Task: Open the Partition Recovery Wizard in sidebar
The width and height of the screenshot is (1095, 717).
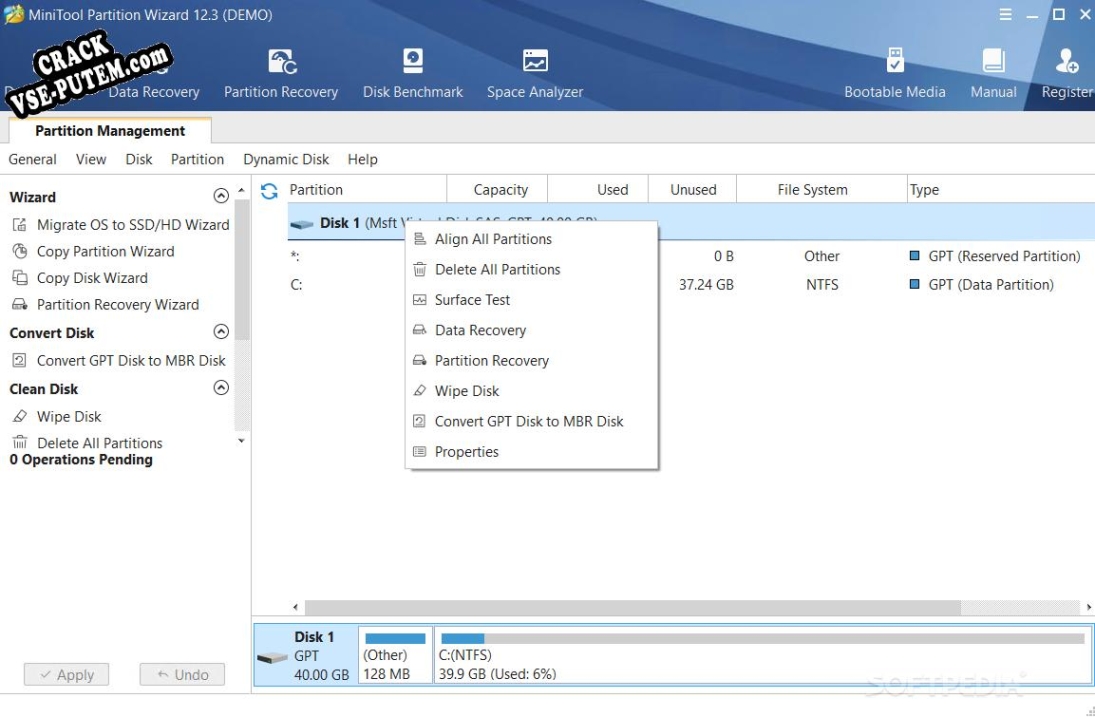Action: pos(117,305)
